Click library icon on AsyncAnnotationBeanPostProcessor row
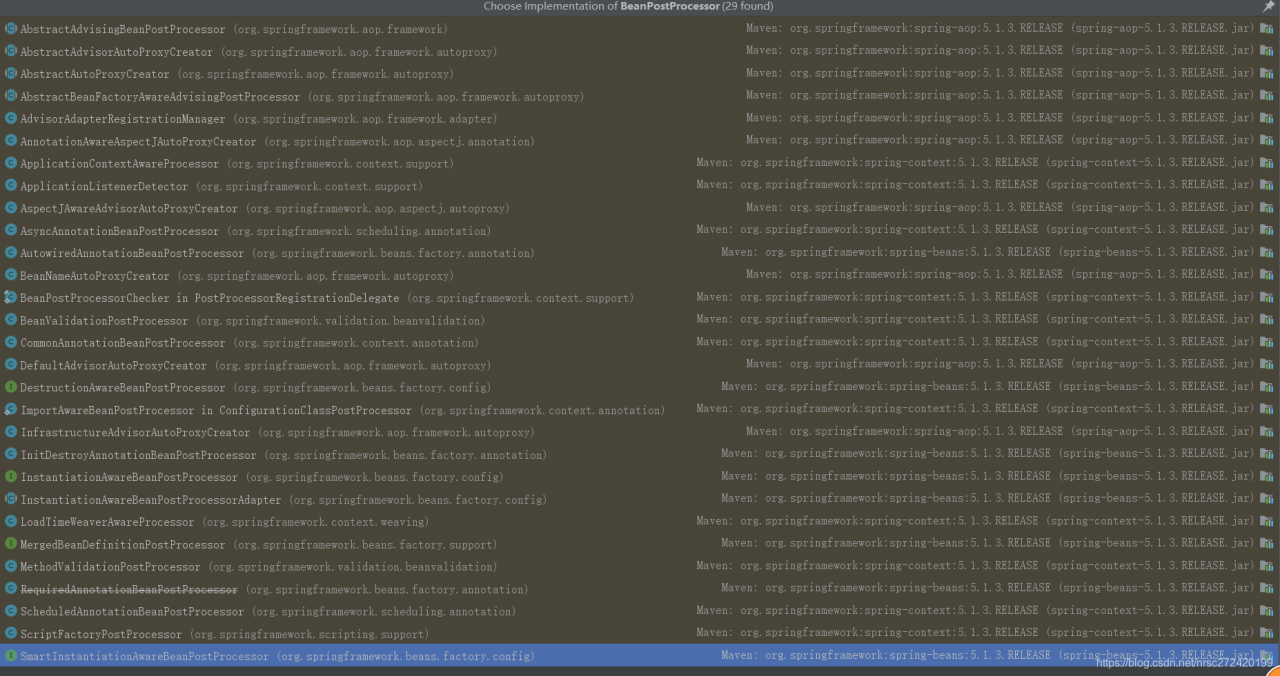The width and height of the screenshot is (1280, 676). [1267, 230]
